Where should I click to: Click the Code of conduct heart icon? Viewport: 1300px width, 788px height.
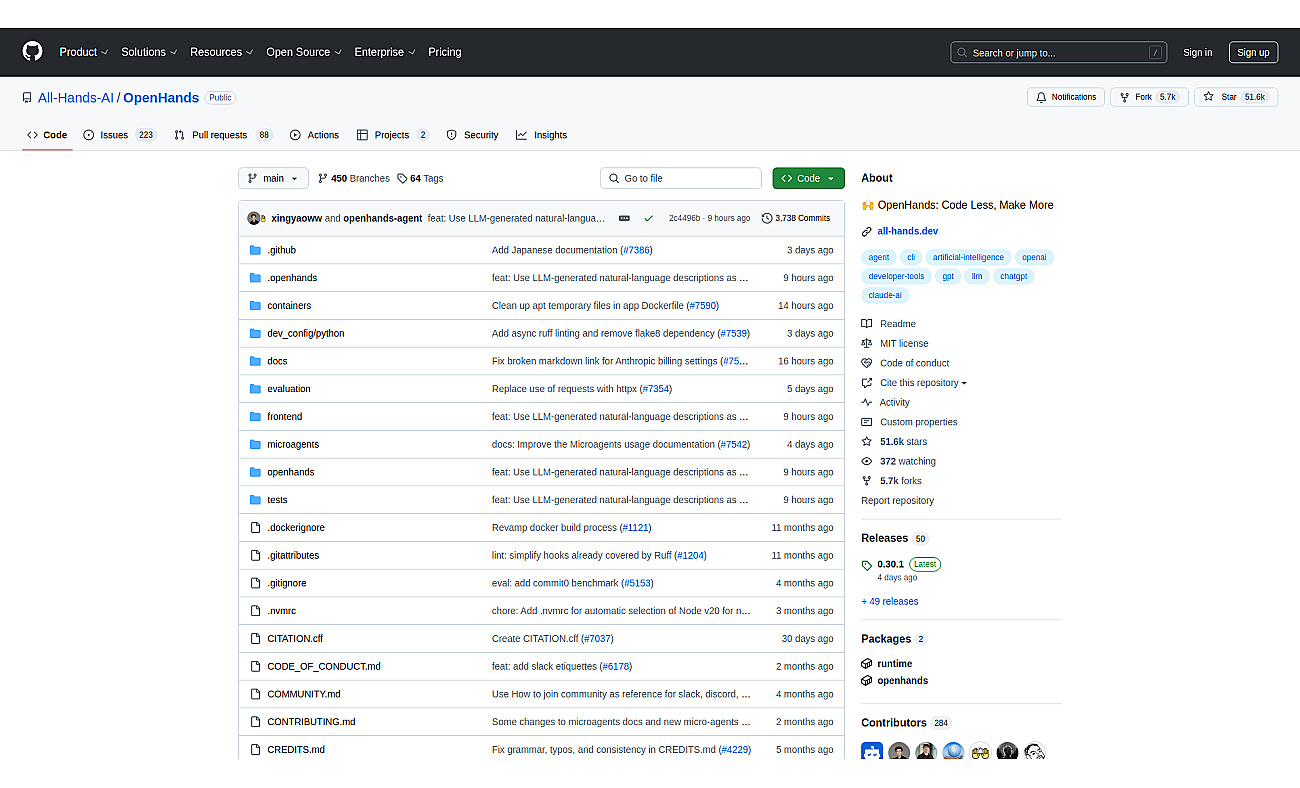[867, 363]
